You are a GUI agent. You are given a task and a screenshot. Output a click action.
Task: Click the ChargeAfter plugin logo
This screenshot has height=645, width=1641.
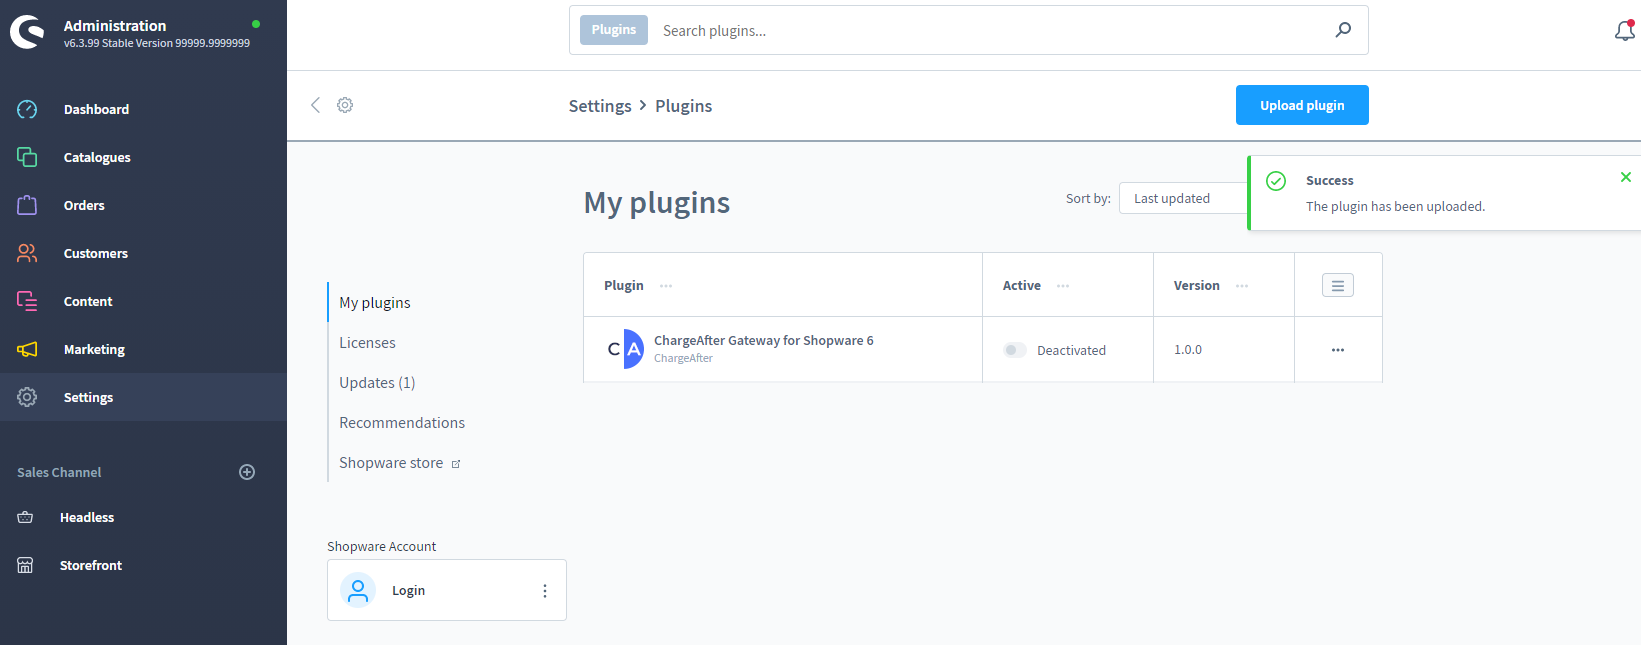(626, 349)
